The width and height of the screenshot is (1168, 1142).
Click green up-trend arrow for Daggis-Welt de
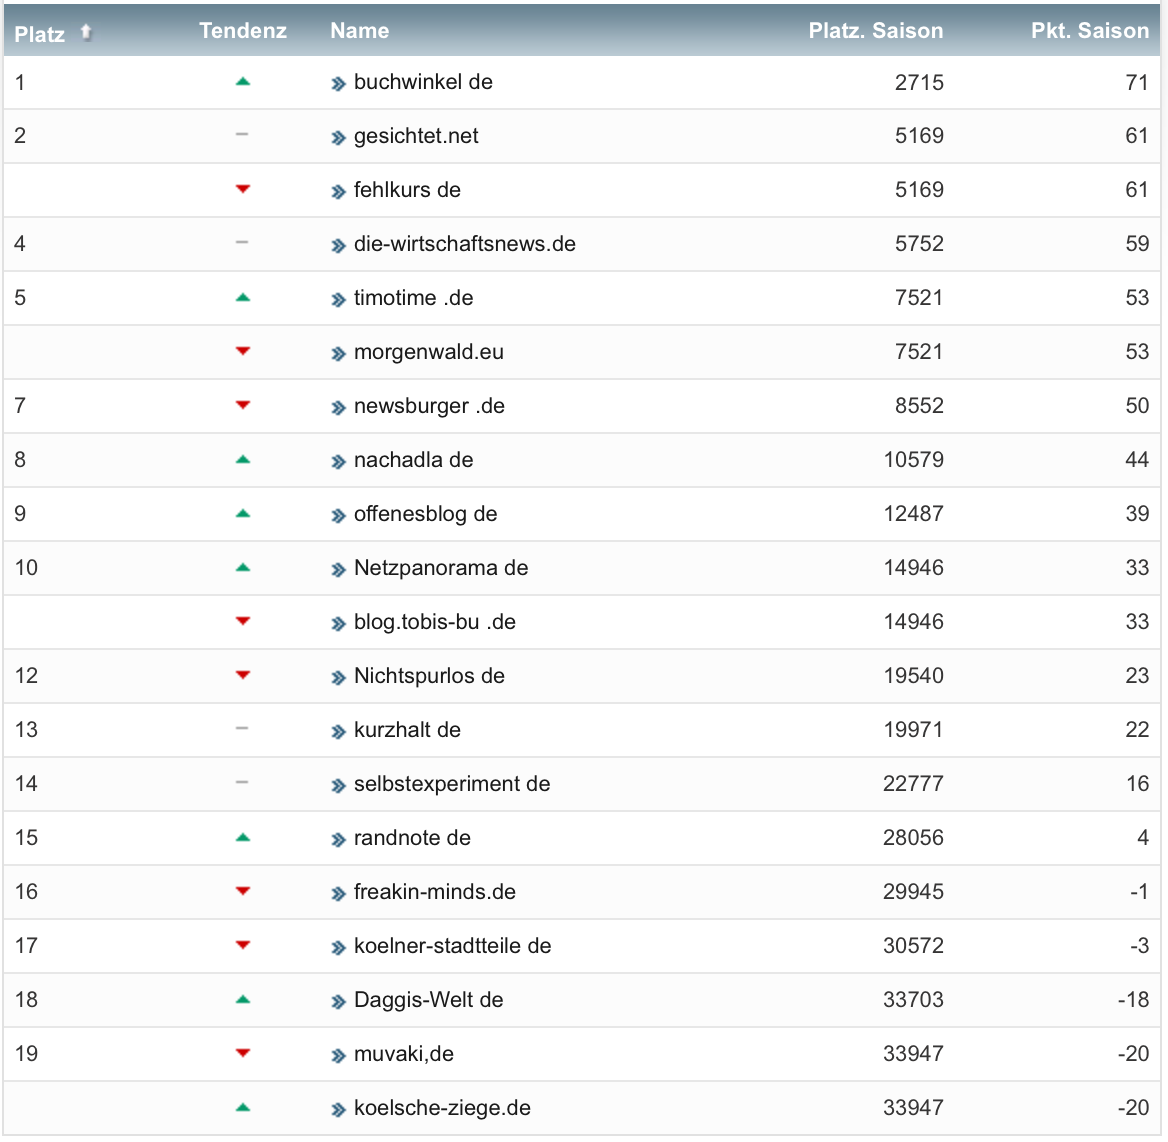(x=243, y=1000)
